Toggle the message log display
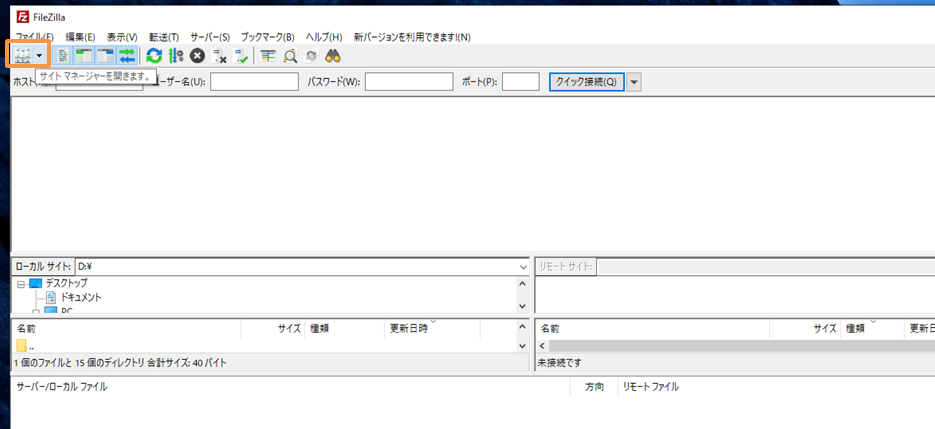 pyautogui.click(x=63, y=56)
